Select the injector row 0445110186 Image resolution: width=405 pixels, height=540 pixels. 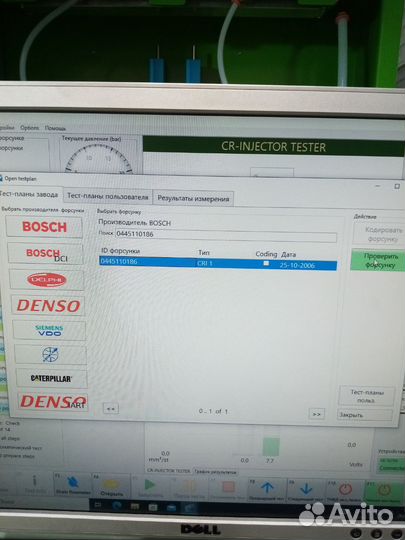pos(218,263)
